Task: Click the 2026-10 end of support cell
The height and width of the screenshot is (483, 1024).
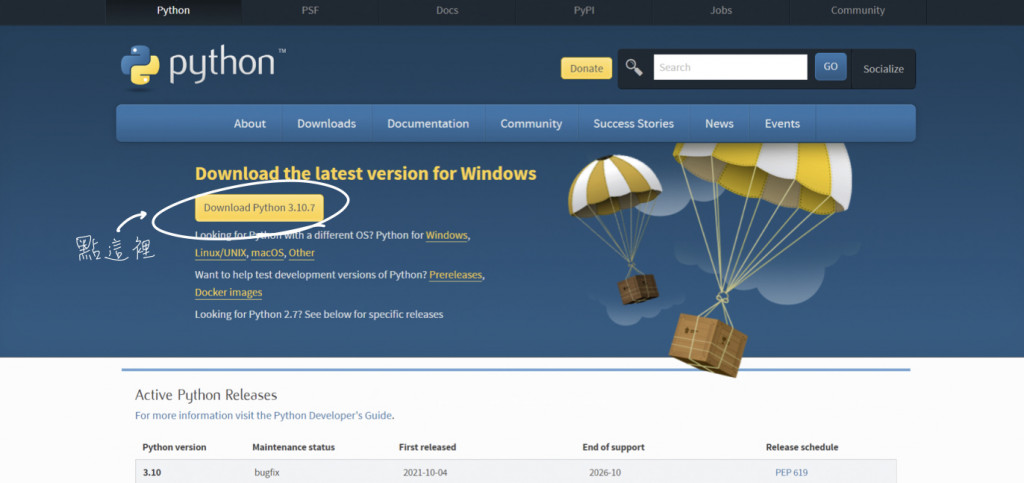Action: click(x=607, y=472)
